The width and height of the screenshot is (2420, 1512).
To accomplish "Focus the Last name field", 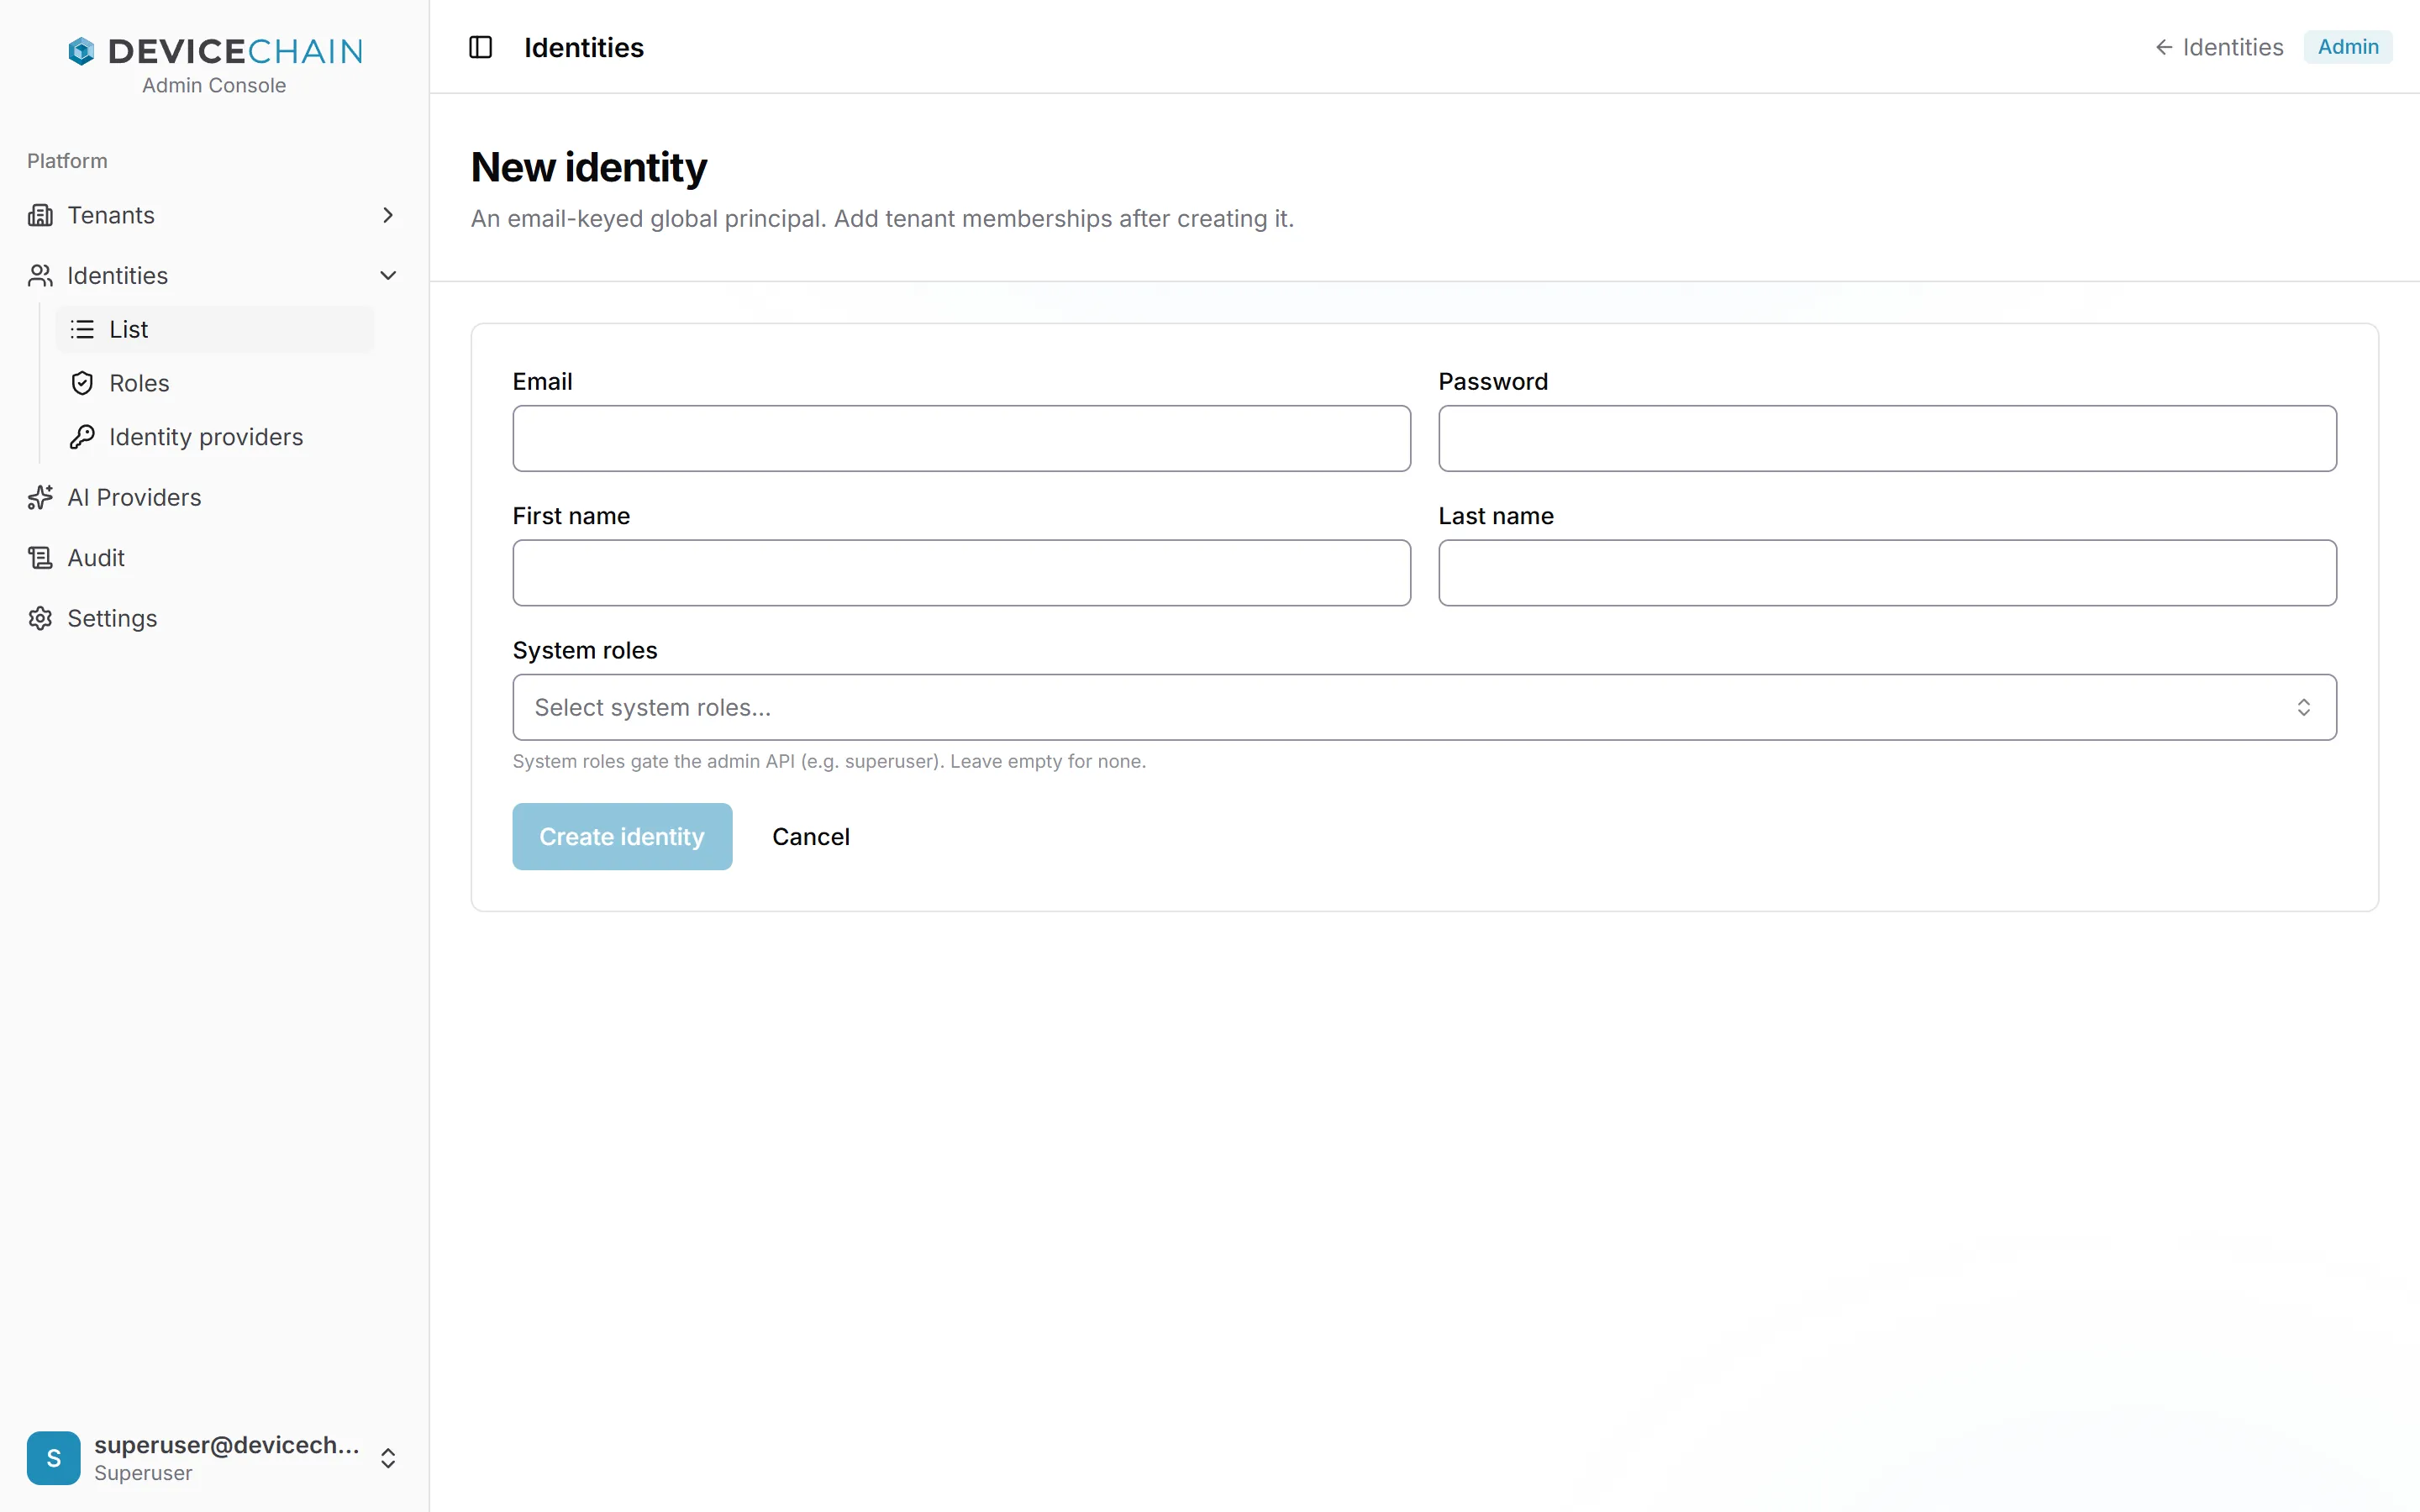I will click(1887, 573).
